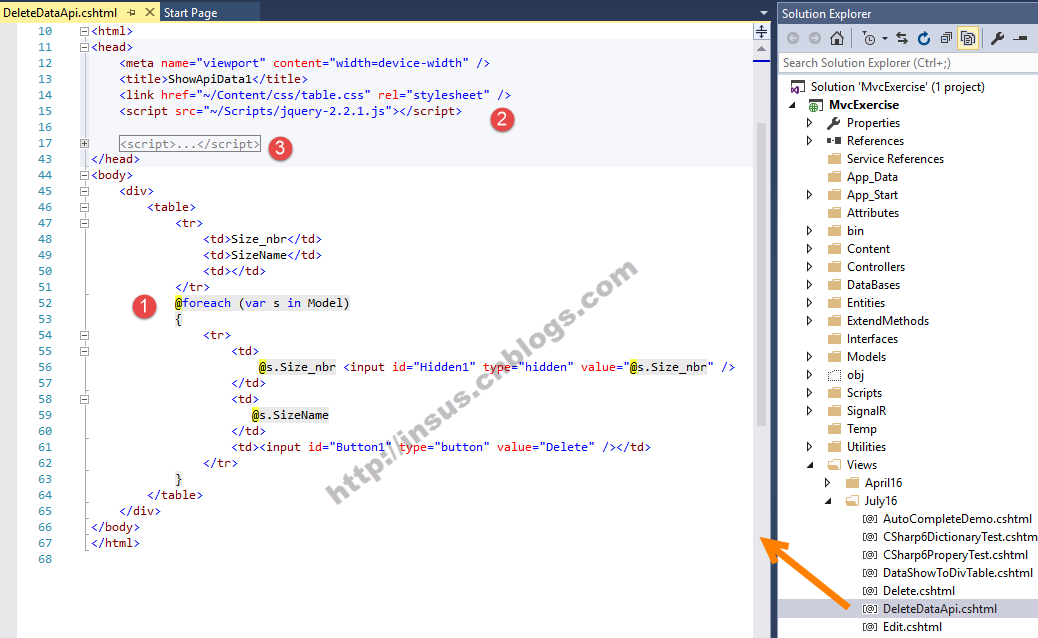Click the Service References folder icon
This screenshot has width=1038, height=638.
click(834, 159)
